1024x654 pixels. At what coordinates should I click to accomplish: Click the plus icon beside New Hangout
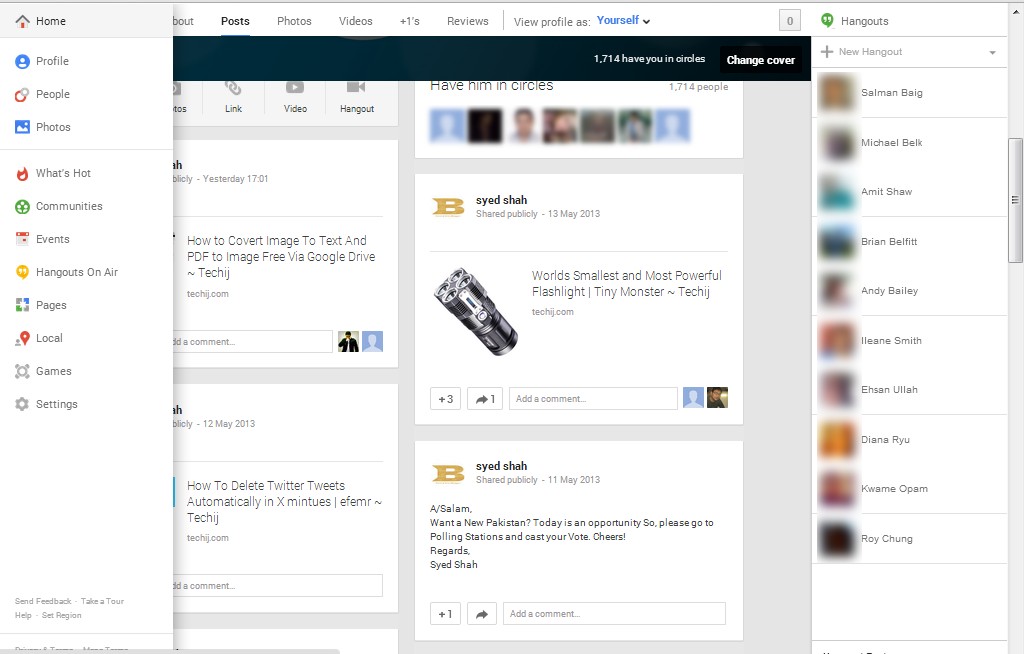[827, 52]
